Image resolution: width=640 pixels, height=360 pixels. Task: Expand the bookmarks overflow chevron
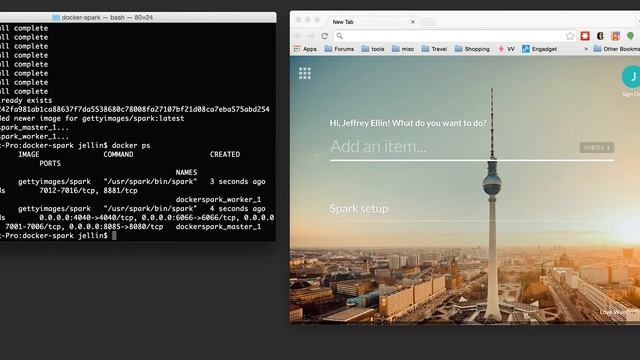point(586,49)
